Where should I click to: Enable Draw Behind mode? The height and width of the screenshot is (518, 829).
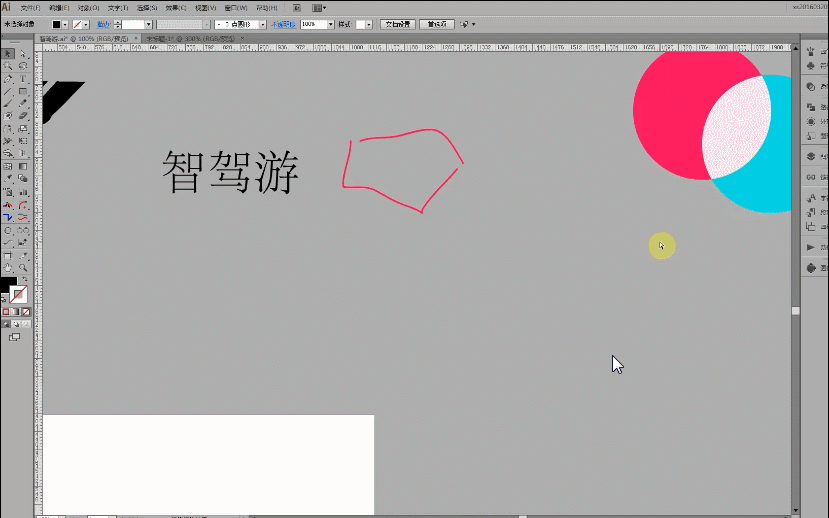tap(15, 324)
